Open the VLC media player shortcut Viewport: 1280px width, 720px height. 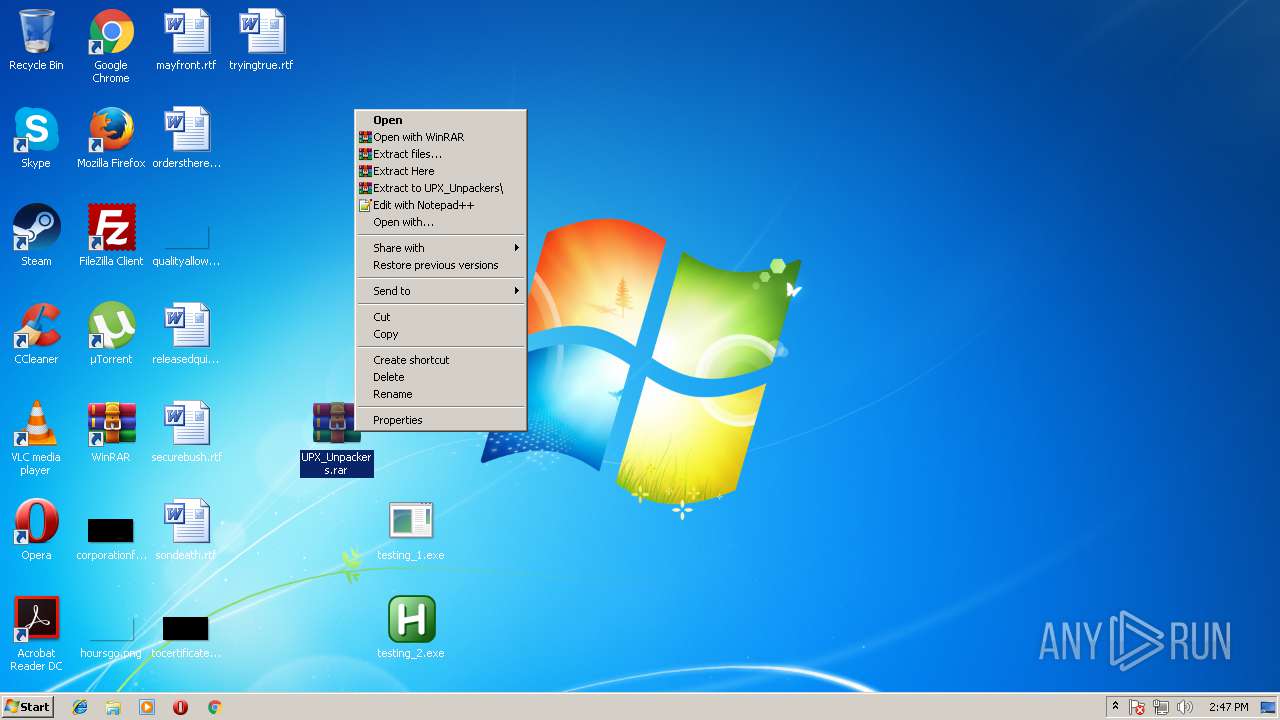[x=36, y=438]
